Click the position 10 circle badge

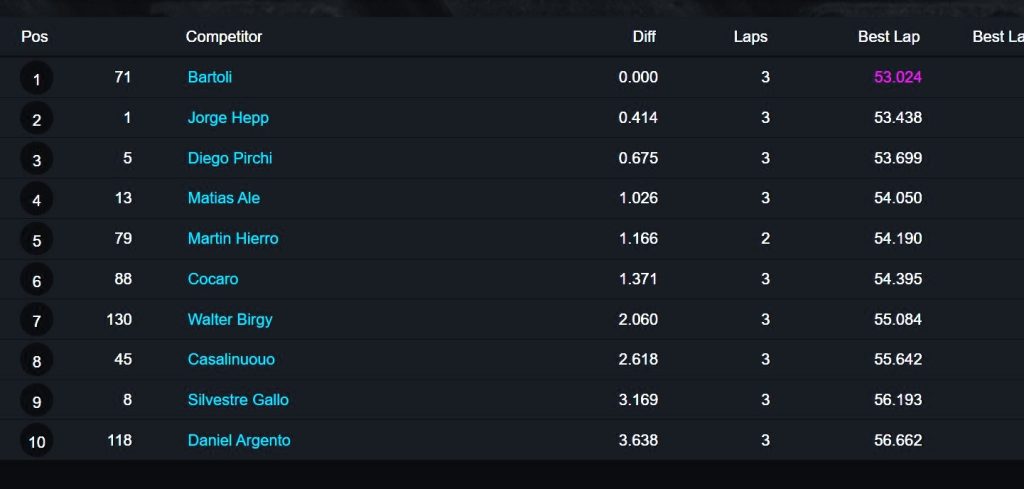37,442
